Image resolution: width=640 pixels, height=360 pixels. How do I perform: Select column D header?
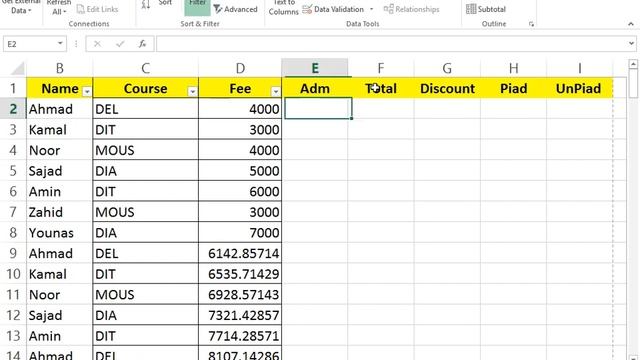coord(240,68)
